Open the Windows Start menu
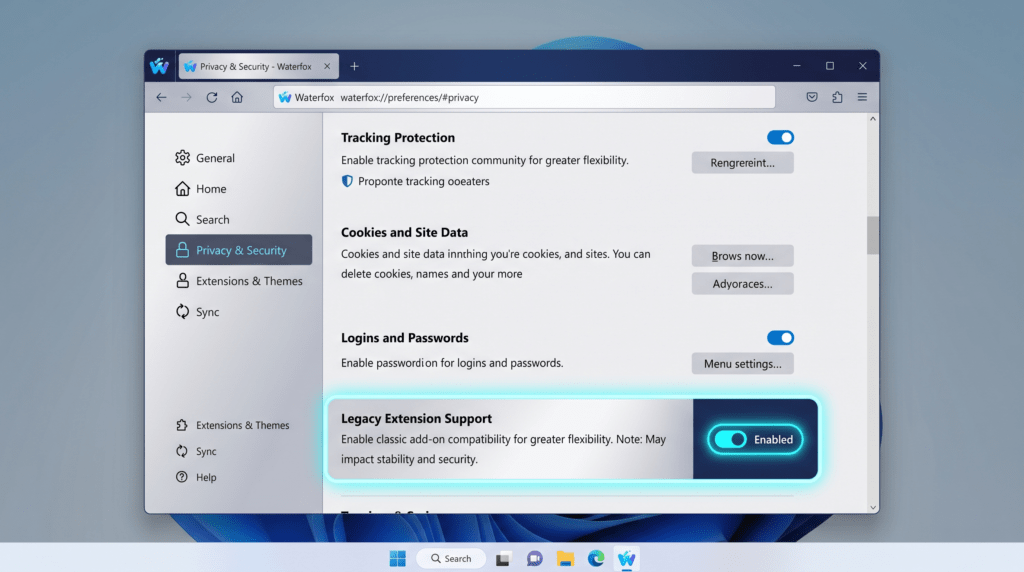Image resolution: width=1024 pixels, height=572 pixels. coord(397,558)
